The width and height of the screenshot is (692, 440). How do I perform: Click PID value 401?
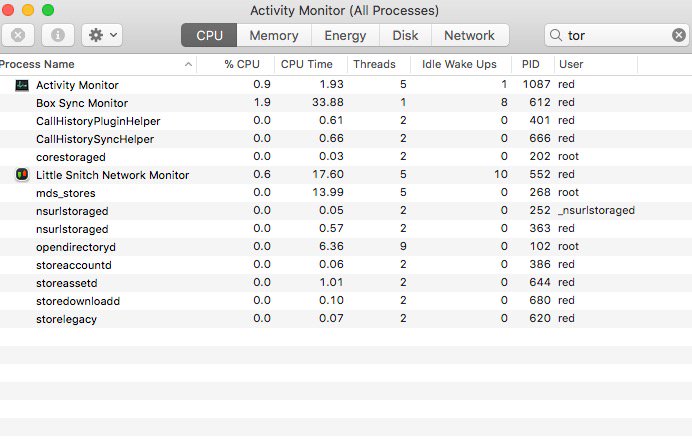tap(540, 120)
